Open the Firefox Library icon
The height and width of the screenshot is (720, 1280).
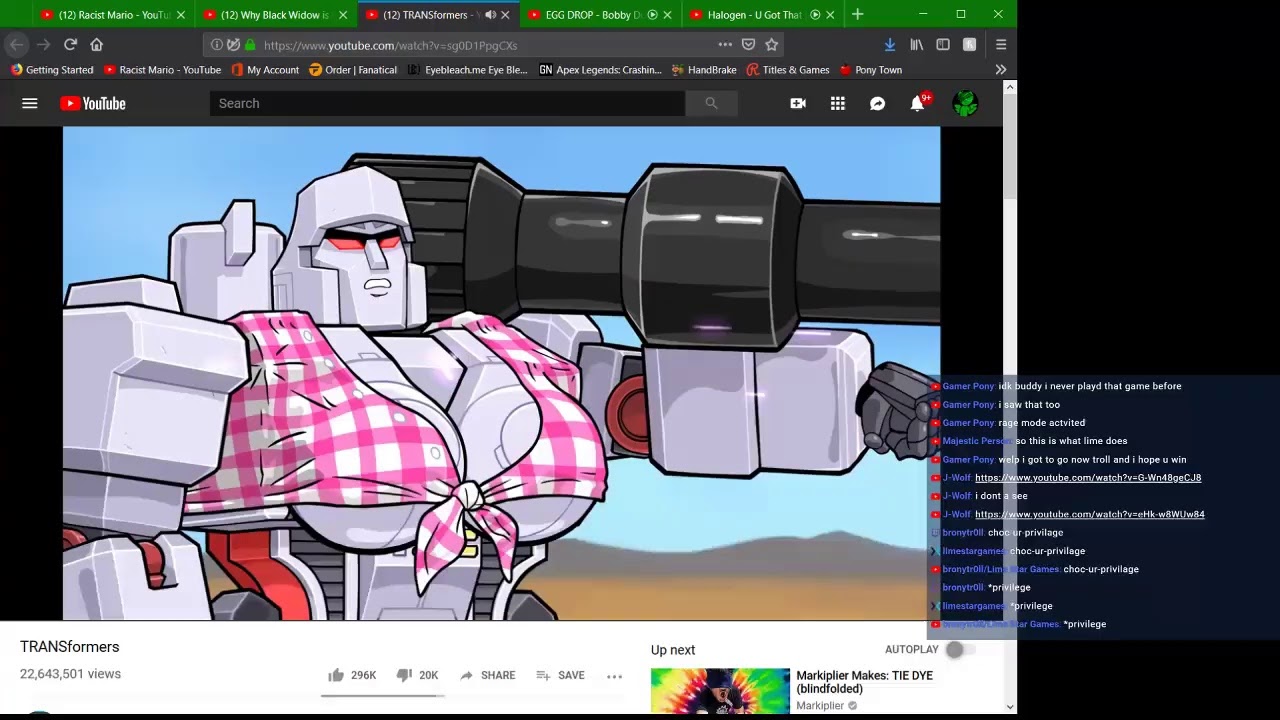click(916, 44)
